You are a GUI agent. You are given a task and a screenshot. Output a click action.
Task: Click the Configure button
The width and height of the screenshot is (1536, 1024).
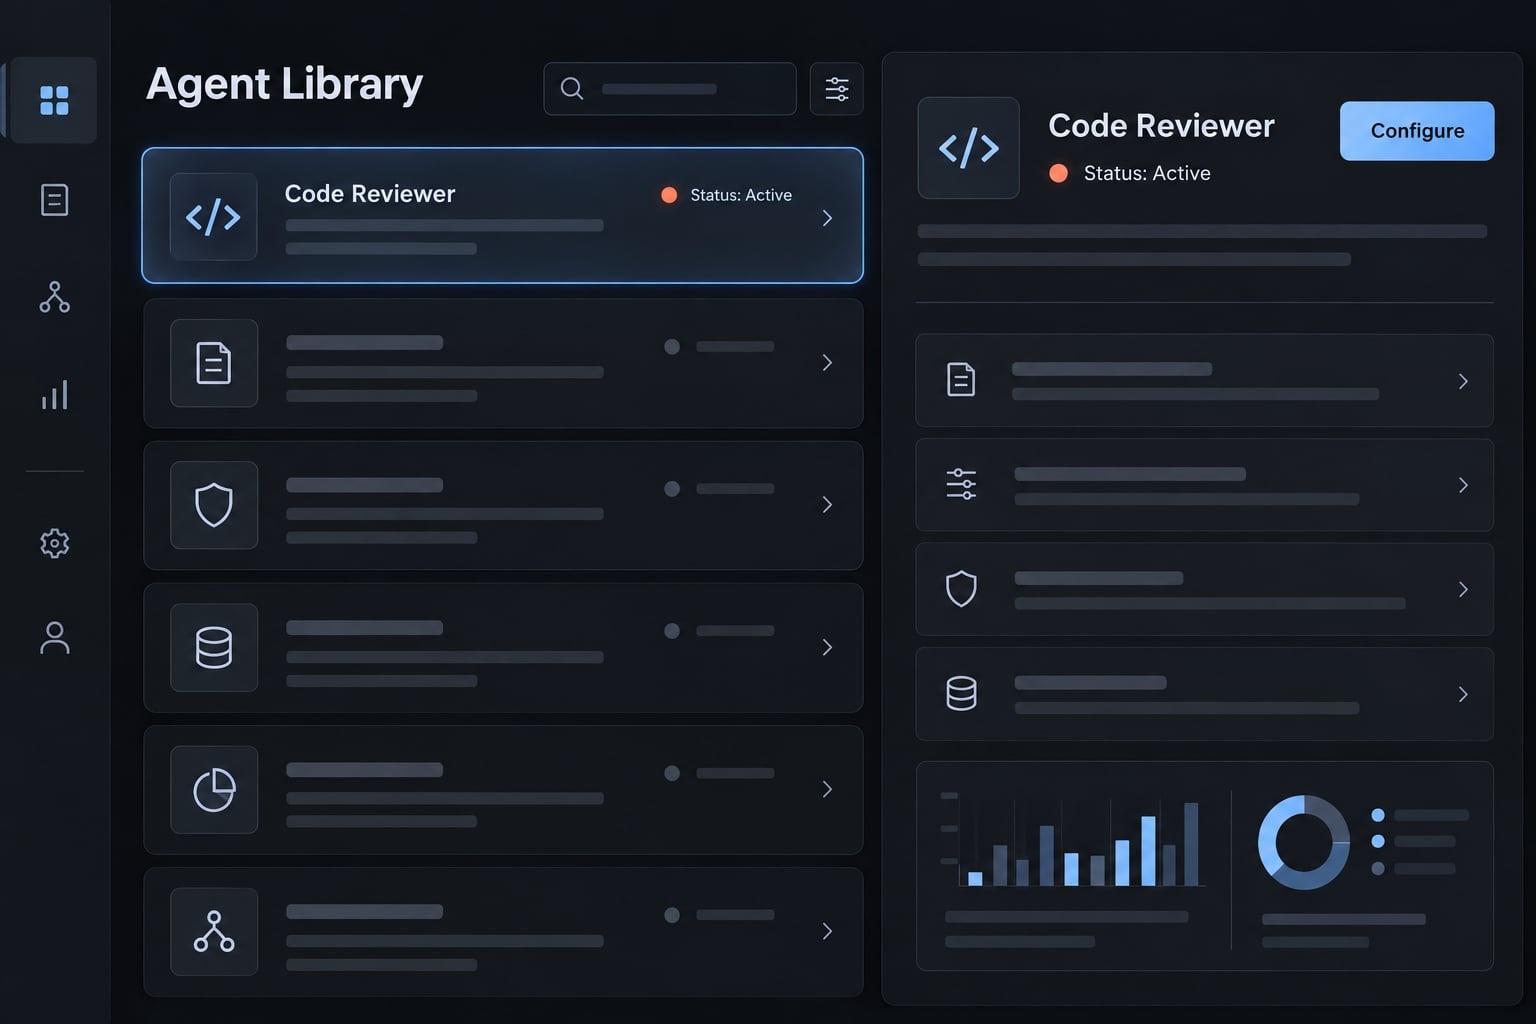[1417, 131]
